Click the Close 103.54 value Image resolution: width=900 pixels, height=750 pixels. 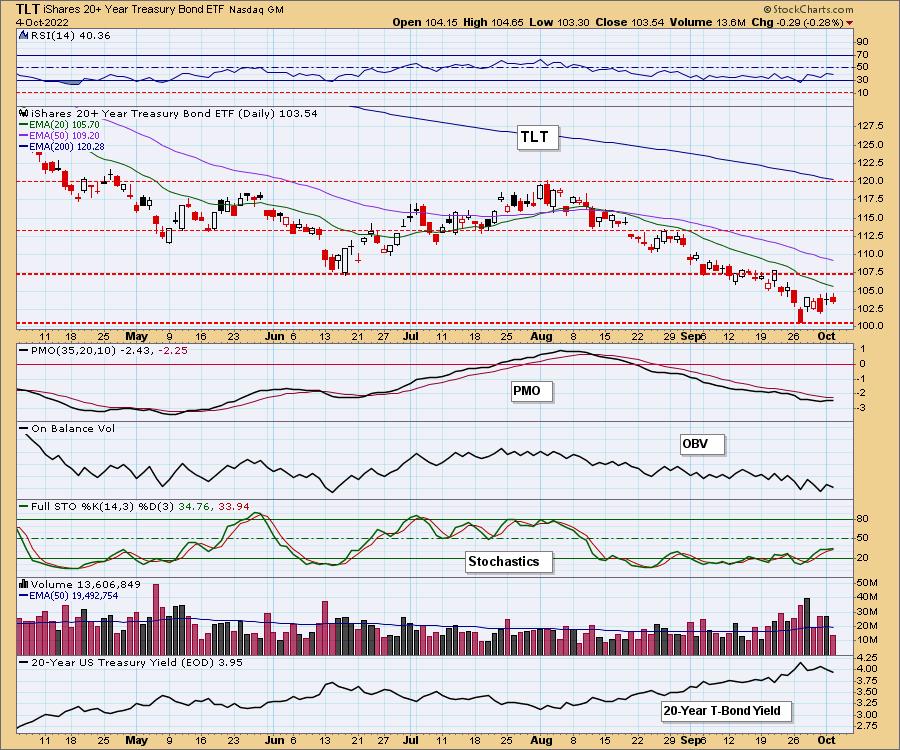[630, 22]
